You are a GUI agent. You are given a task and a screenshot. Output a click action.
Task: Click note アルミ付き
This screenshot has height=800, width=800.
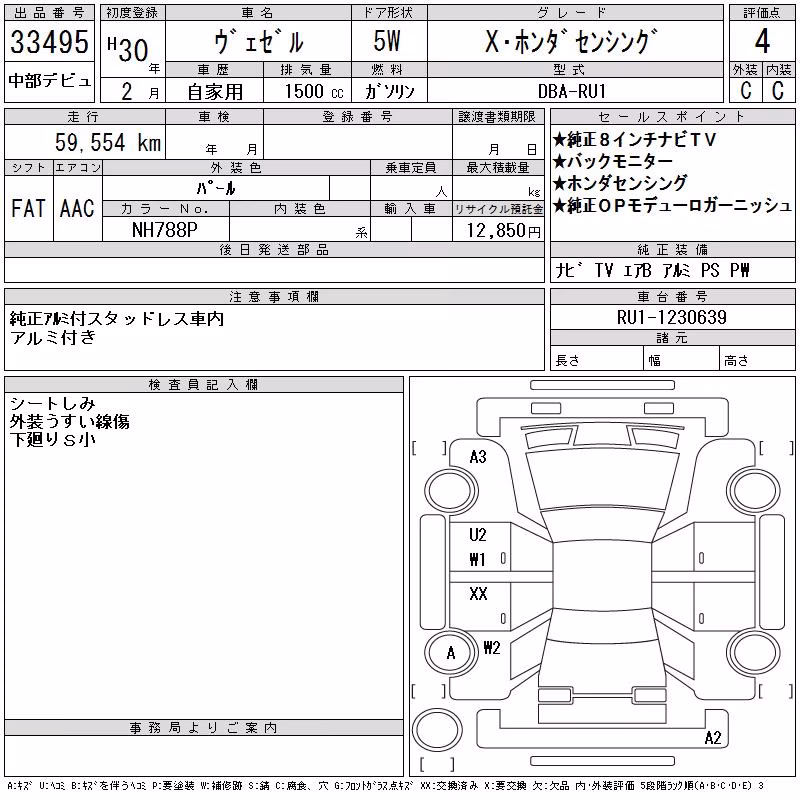[x=53, y=337]
